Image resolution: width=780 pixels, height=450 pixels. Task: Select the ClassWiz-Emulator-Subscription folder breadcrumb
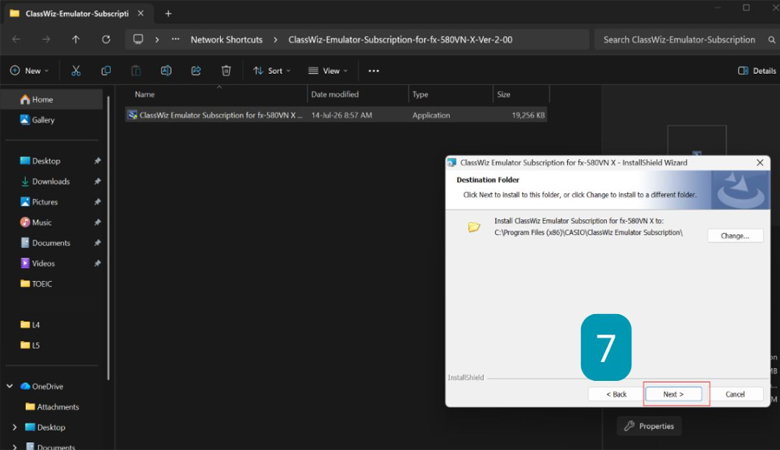(400, 39)
